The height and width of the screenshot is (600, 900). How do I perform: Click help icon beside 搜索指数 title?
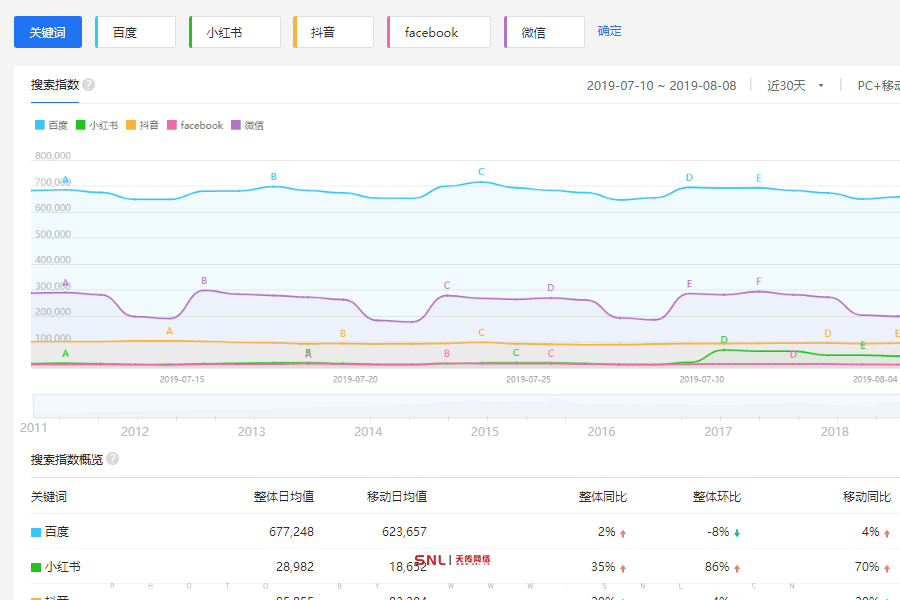pyautogui.click(x=89, y=85)
